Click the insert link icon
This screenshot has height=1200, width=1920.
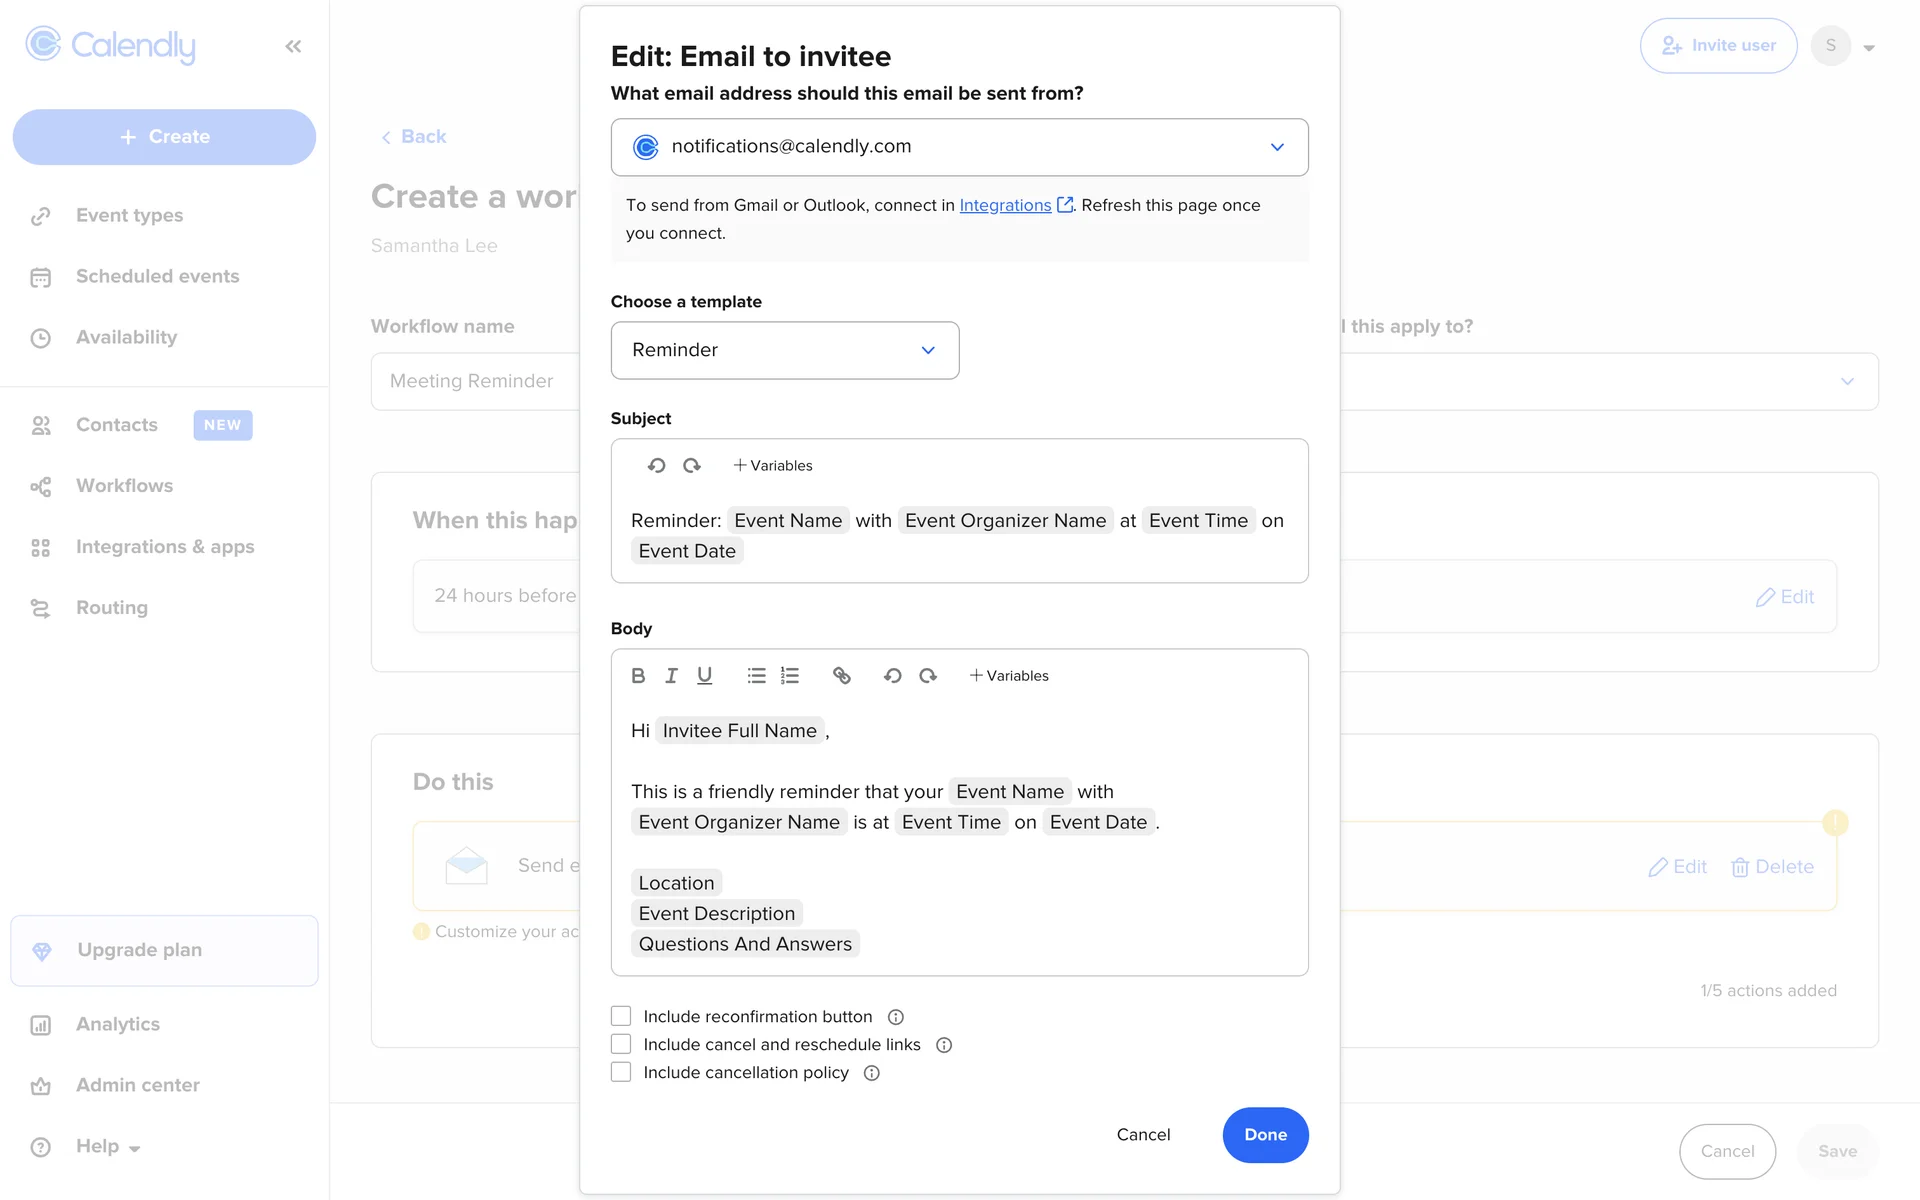pos(842,676)
